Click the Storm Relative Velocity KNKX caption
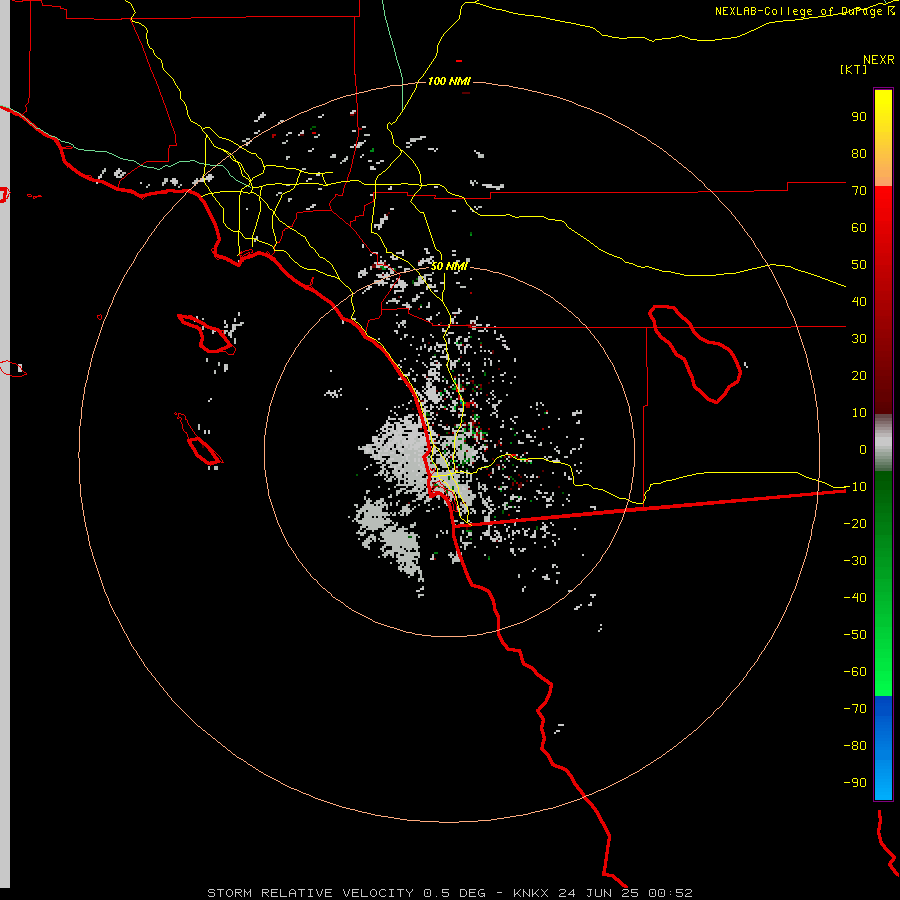 (450, 893)
